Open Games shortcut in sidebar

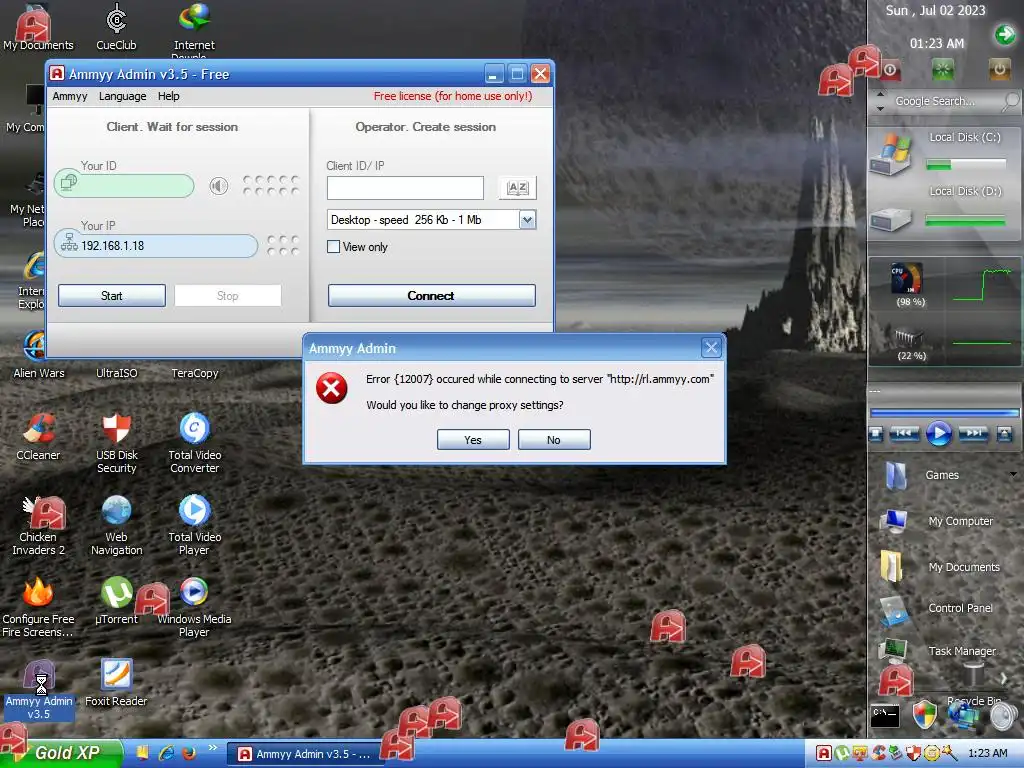[x=923, y=475]
